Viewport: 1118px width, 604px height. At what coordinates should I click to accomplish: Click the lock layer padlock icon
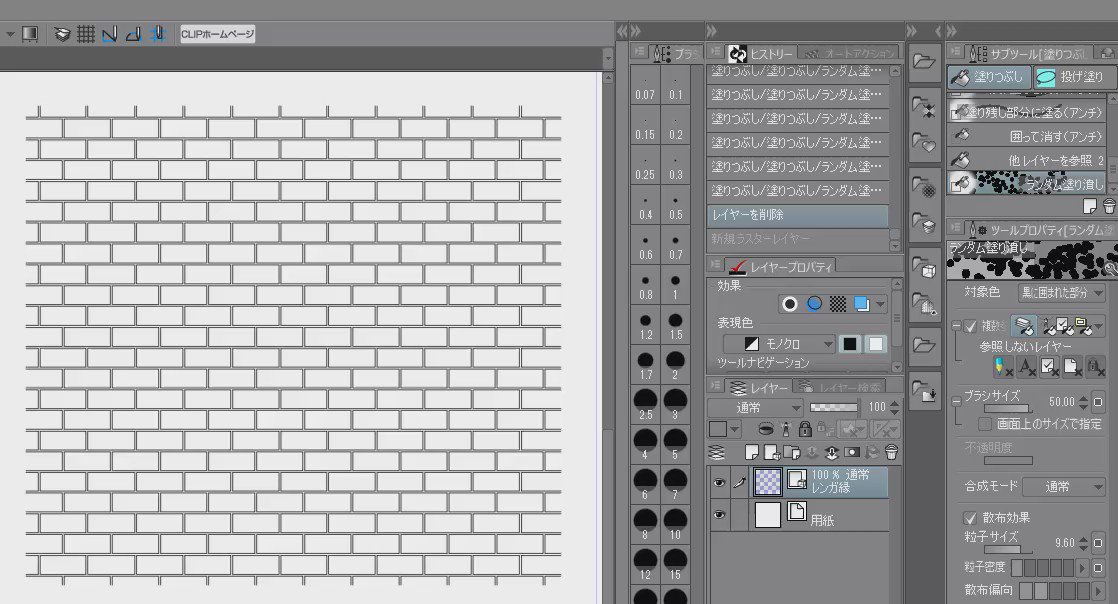(x=805, y=429)
